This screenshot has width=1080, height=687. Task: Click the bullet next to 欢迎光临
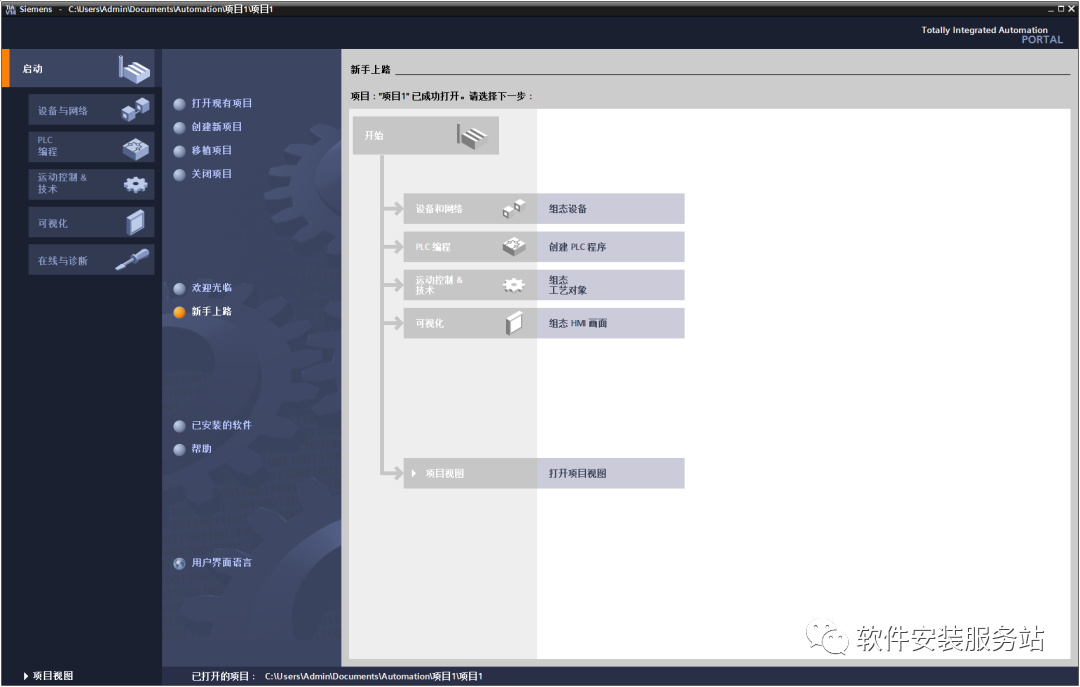click(179, 288)
